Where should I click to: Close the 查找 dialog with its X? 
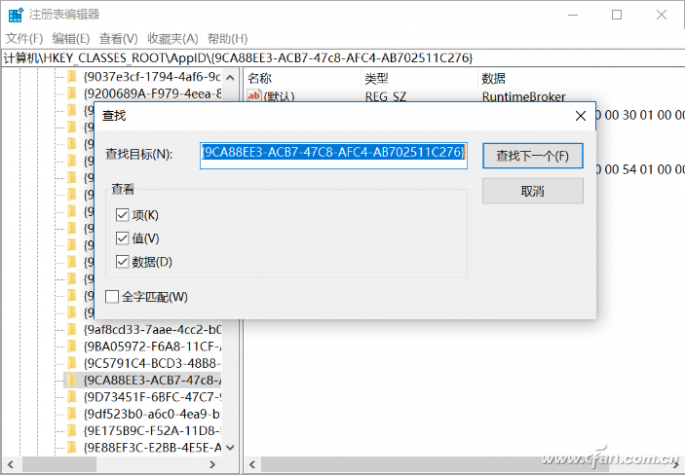pos(579,116)
